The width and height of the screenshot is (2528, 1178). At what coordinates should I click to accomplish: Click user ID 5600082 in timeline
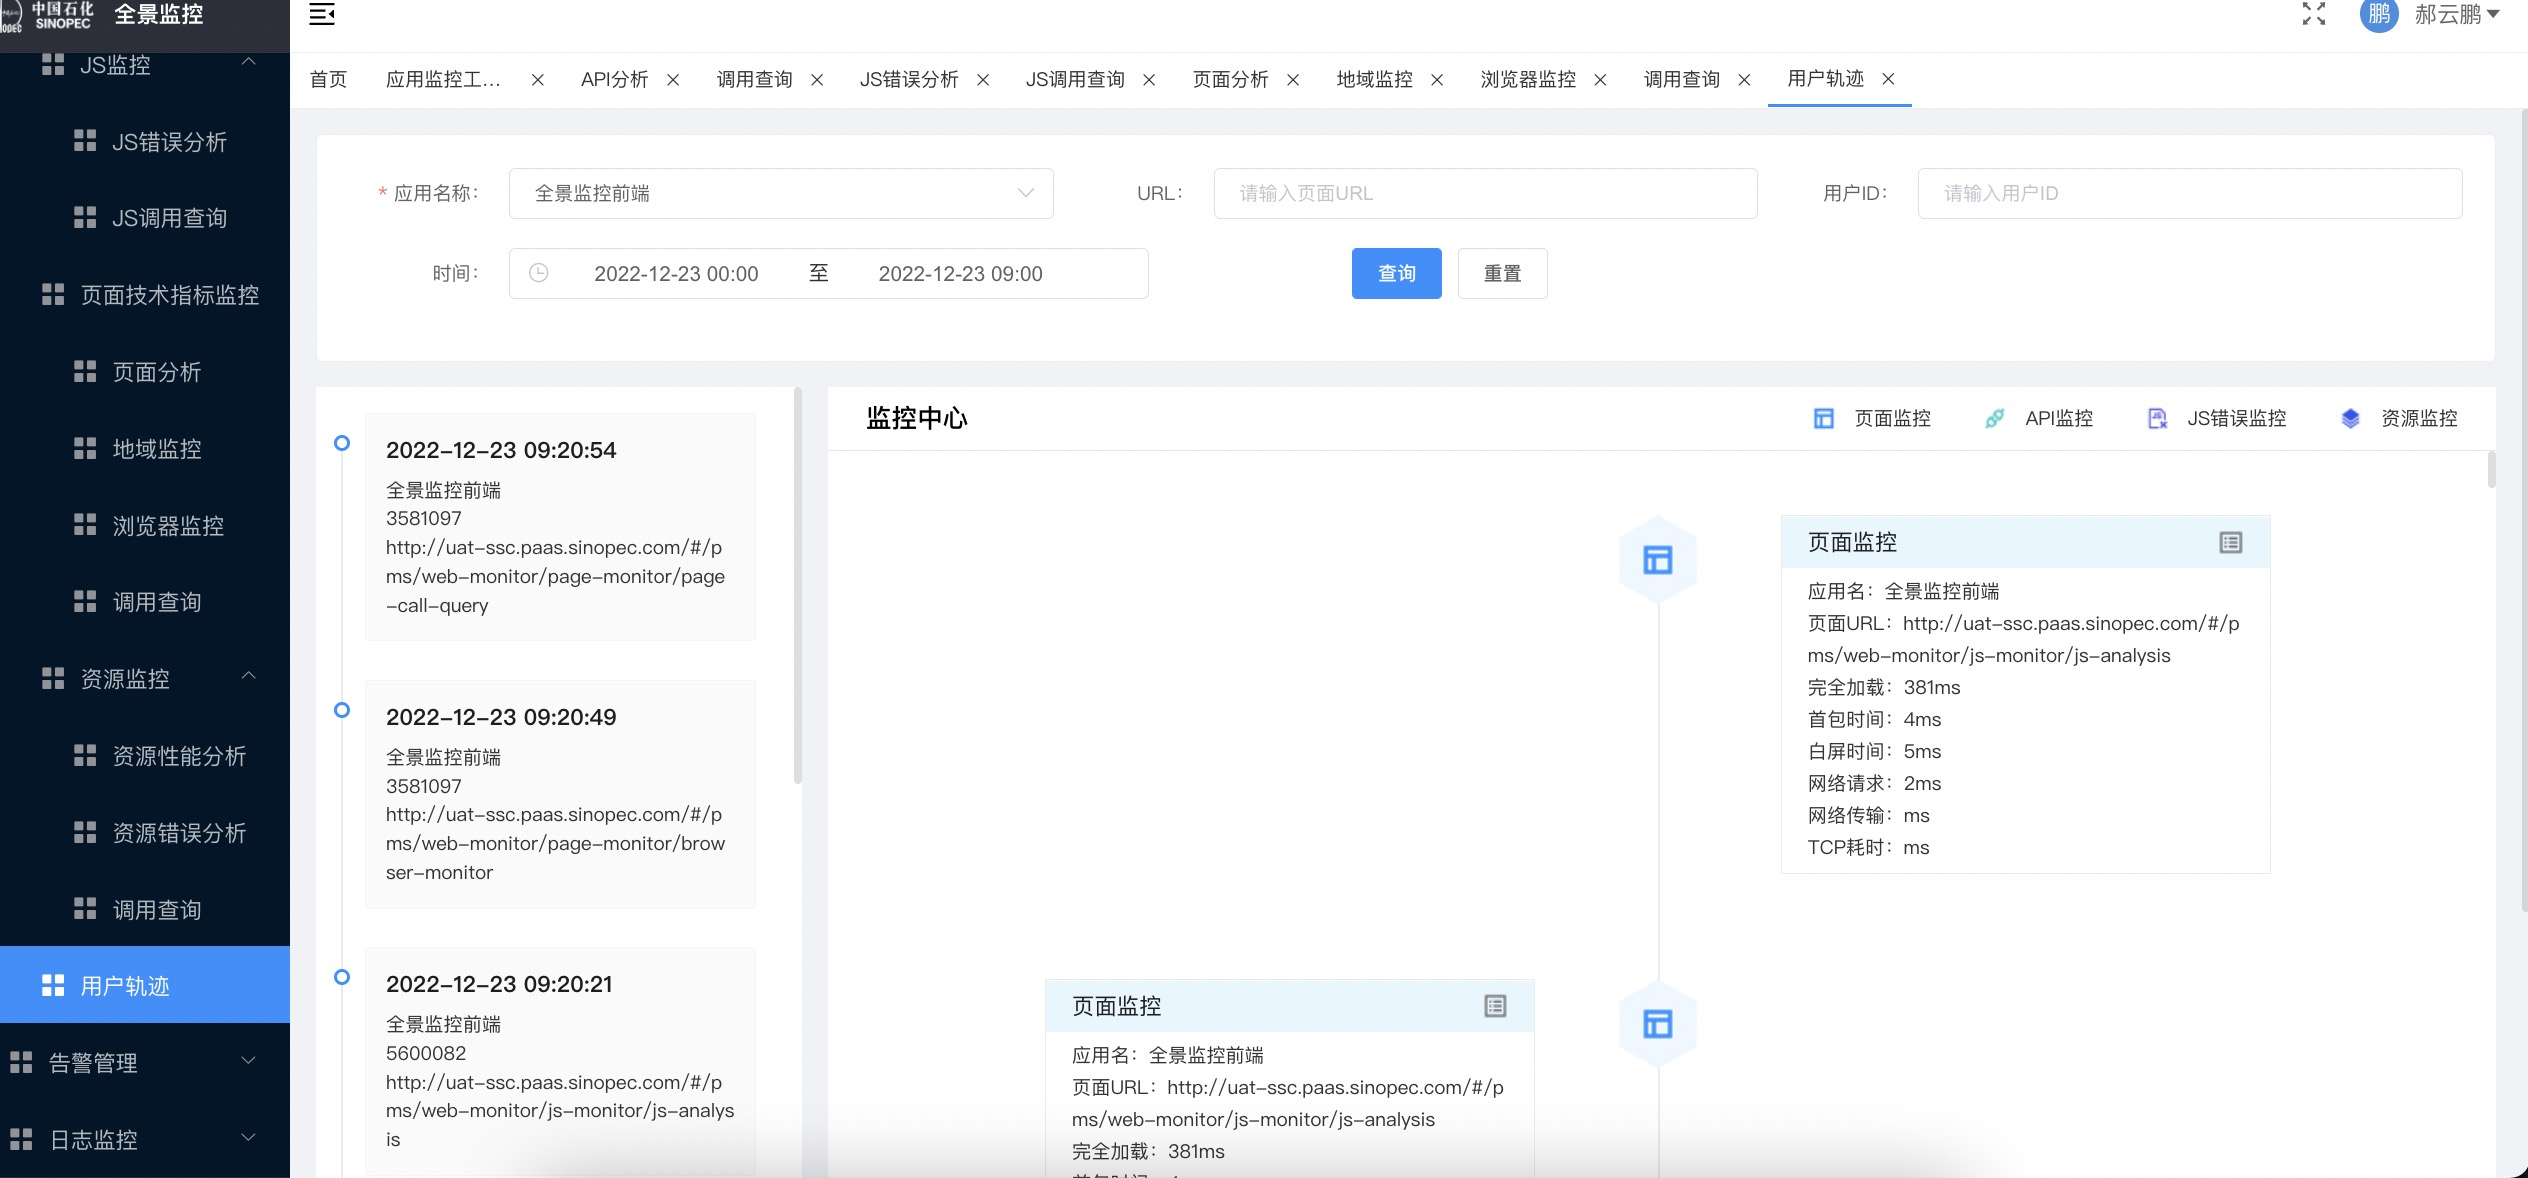(426, 1053)
